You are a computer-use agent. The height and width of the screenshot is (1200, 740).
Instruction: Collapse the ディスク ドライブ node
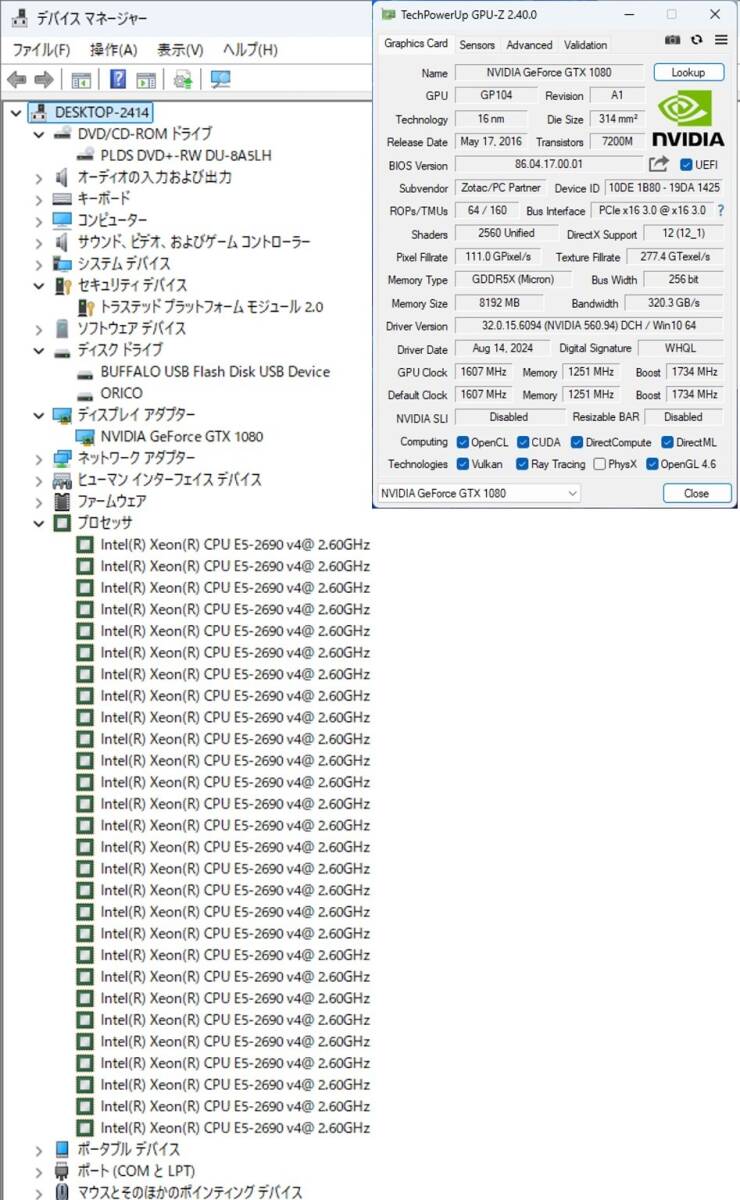39,350
